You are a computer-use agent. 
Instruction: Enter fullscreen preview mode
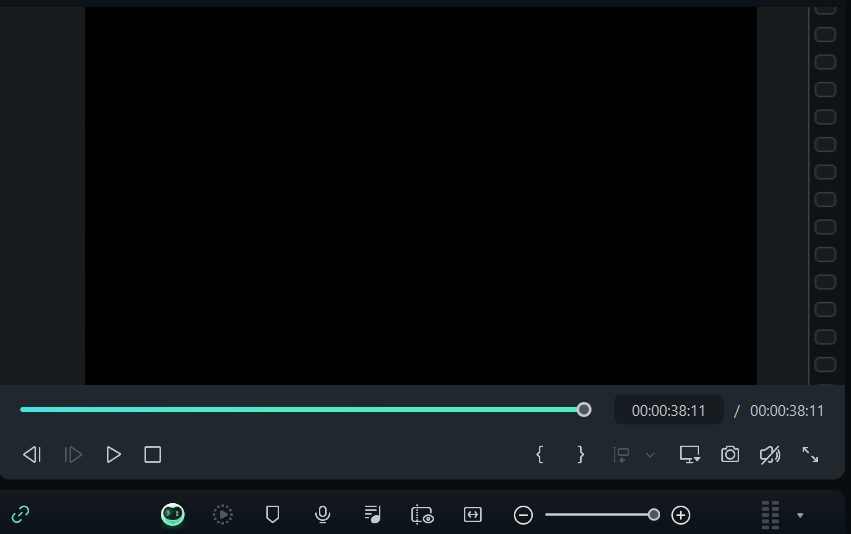(810, 455)
